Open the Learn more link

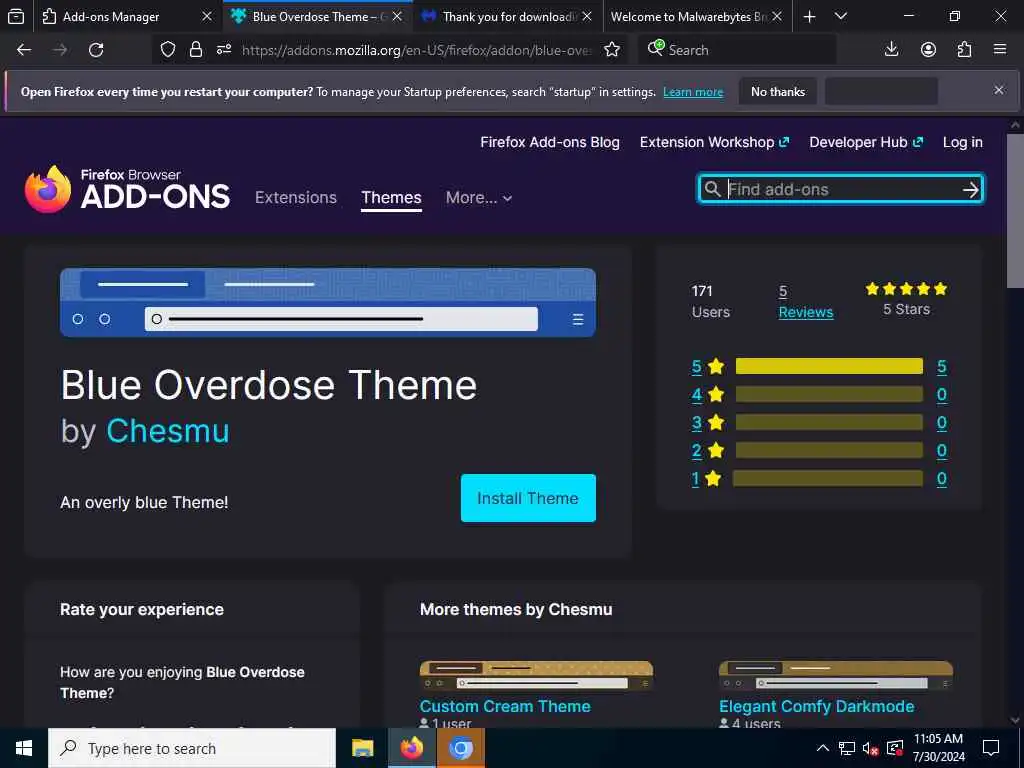[x=693, y=92]
